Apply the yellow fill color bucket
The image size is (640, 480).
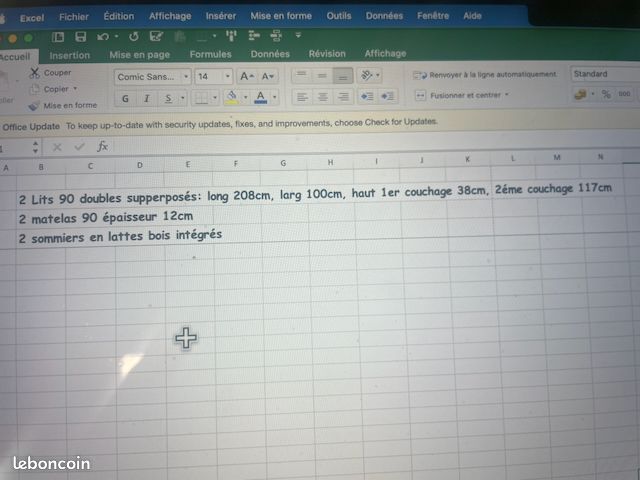click(x=232, y=98)
